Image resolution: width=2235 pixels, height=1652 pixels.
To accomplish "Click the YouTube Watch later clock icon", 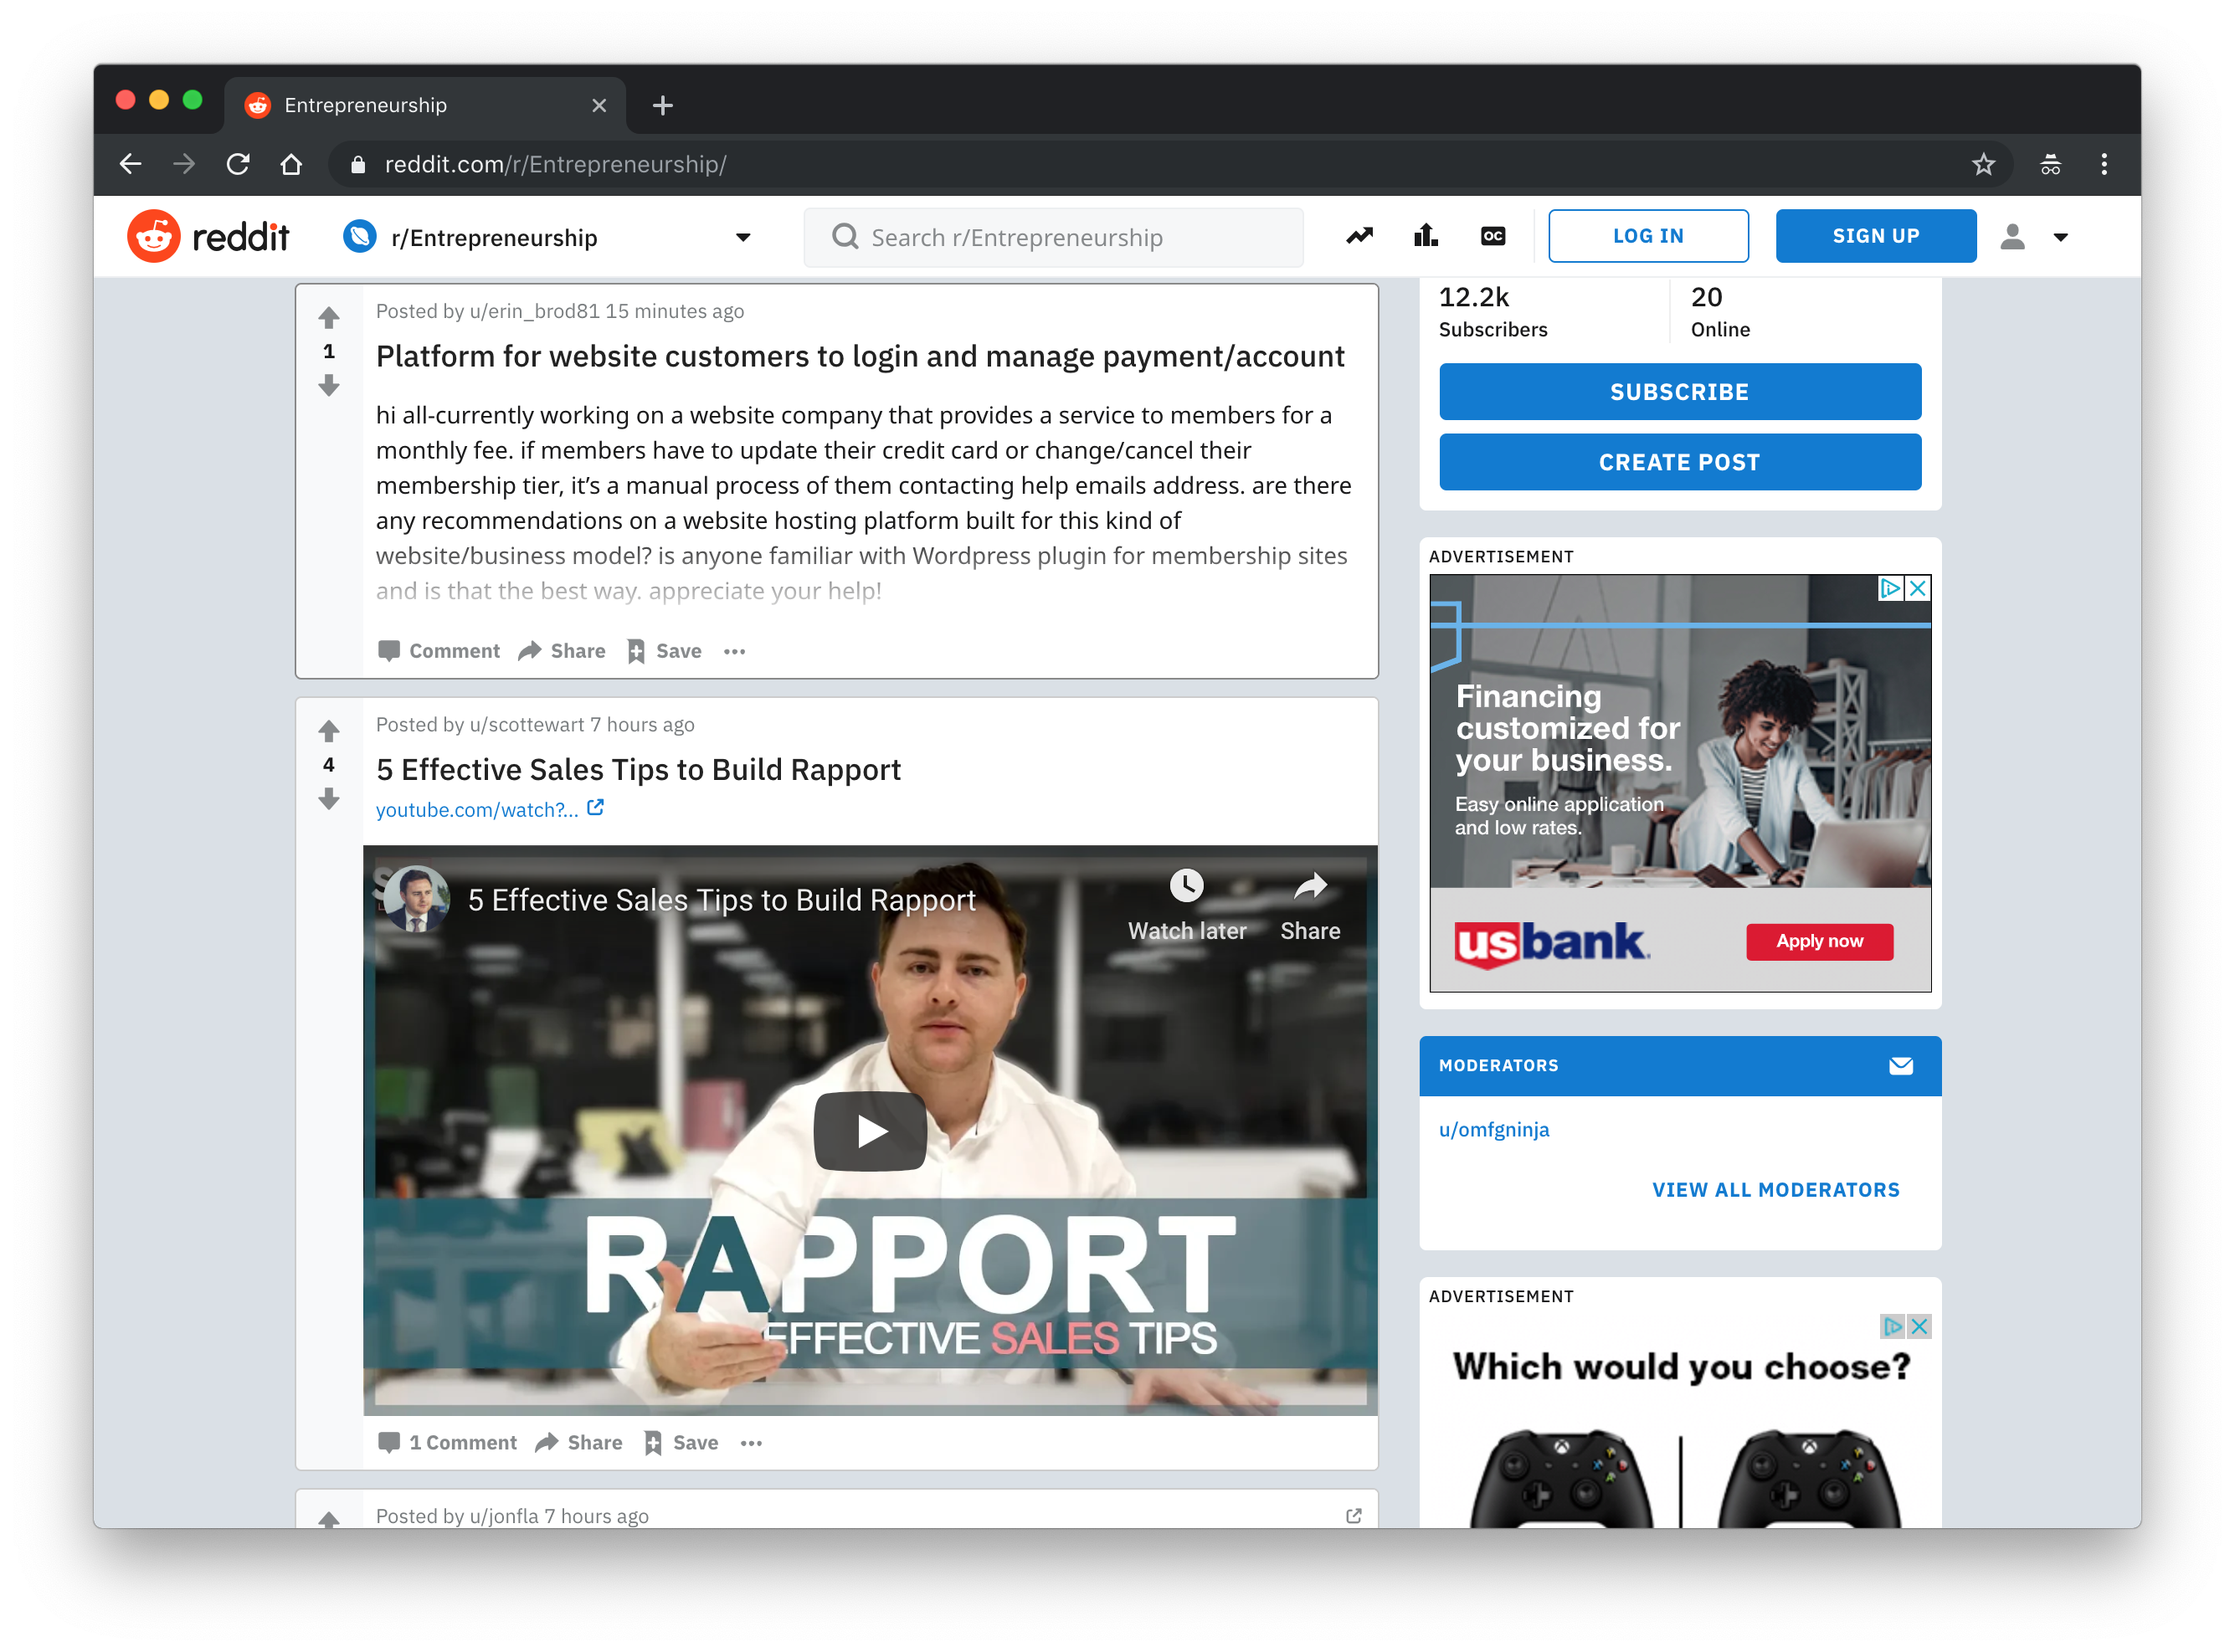I will (1186, 886).
